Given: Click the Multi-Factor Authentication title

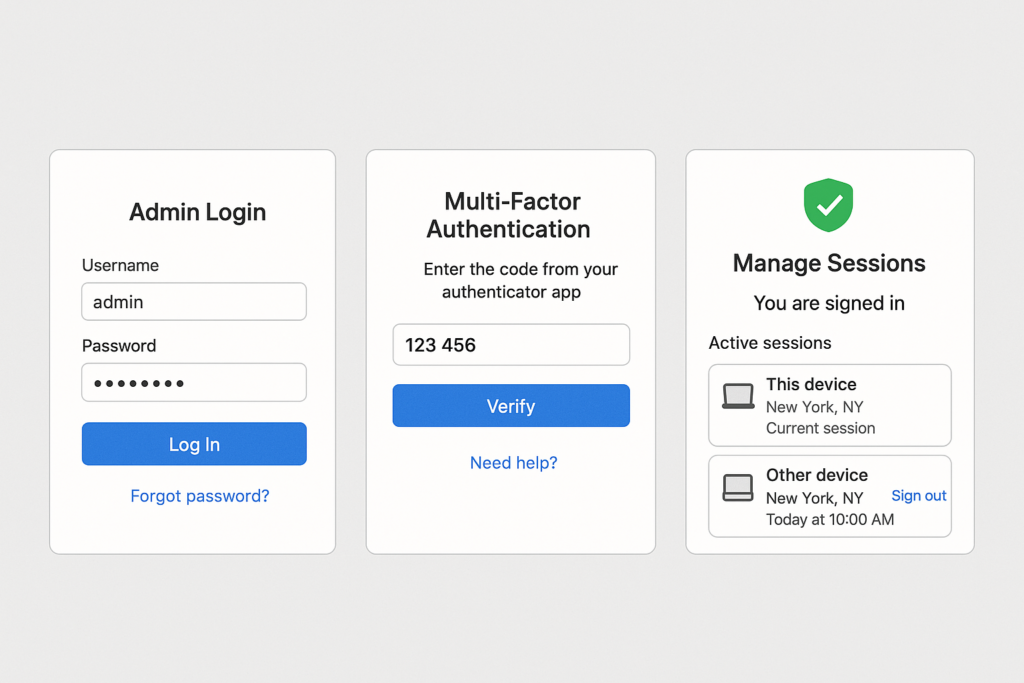Looking at the screenshot, I should coord(511,215).
